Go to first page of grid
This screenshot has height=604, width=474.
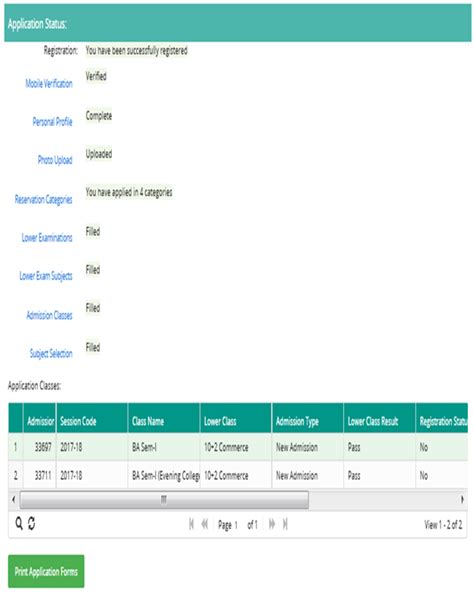(191, 524)
